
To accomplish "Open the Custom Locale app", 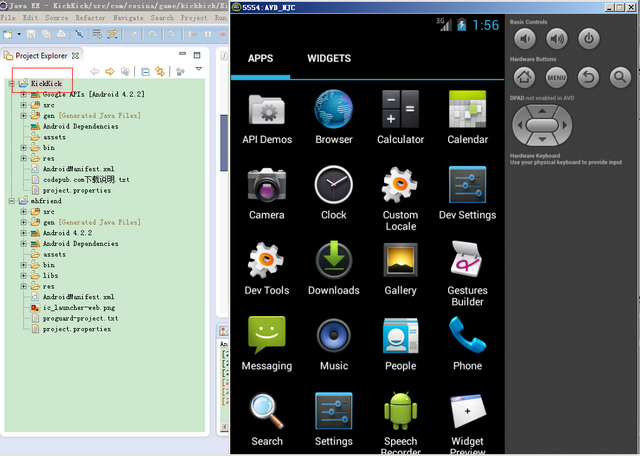I will pos(400,199).
